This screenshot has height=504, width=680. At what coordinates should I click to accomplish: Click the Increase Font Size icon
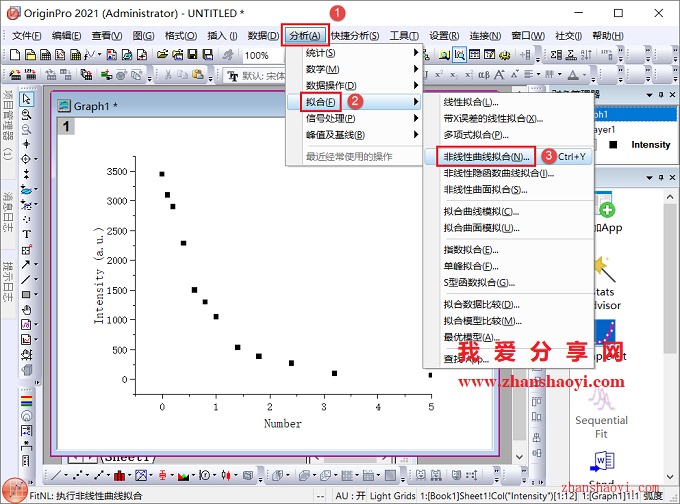tap(500, 75)
